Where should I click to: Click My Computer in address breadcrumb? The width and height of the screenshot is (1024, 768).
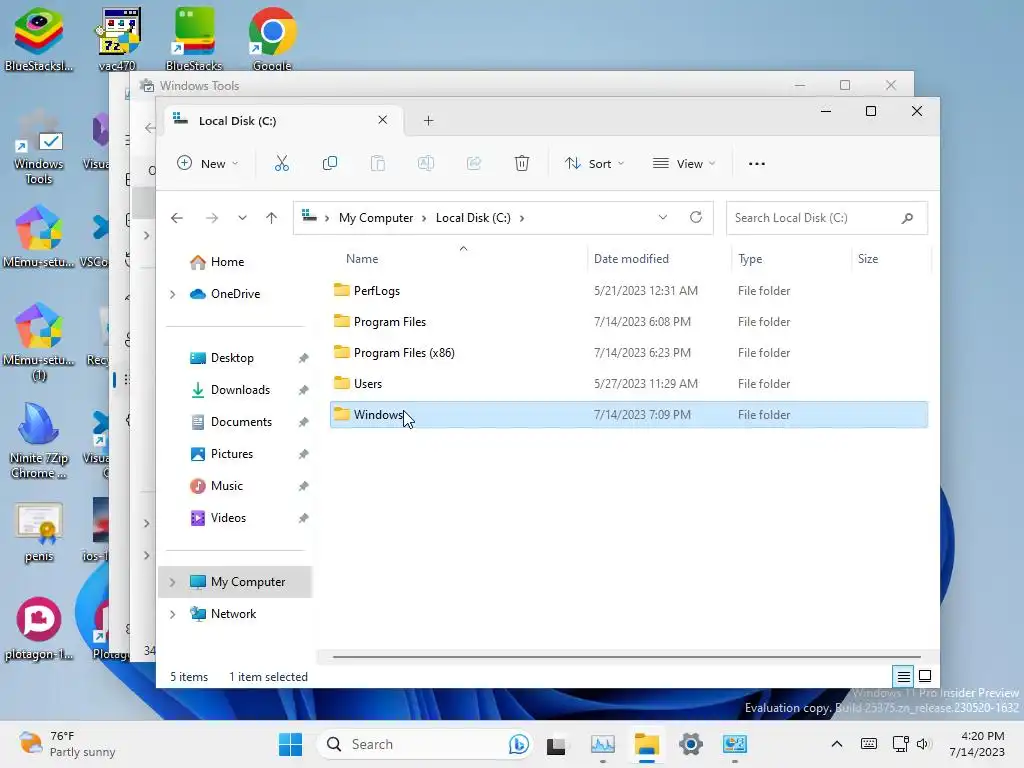tap(376, 218)
